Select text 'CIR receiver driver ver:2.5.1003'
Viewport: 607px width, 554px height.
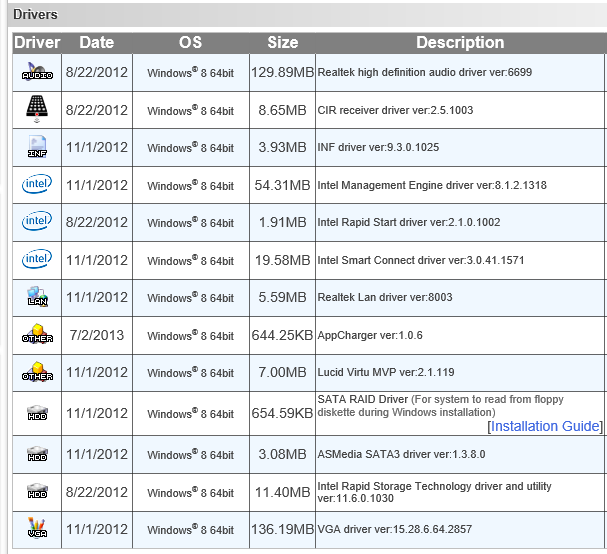[x=395, y=110]
